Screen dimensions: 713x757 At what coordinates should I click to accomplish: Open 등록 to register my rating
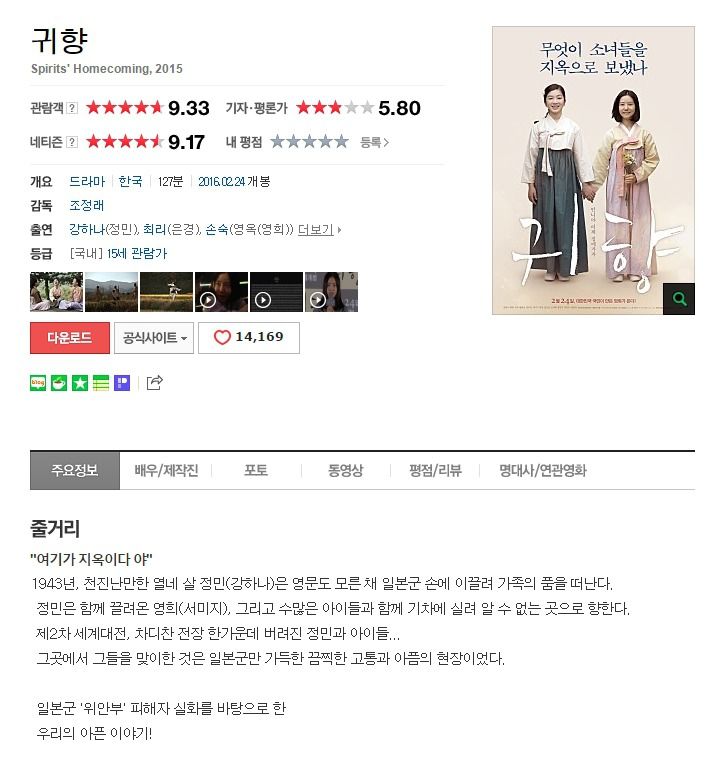tap(374, 142)
